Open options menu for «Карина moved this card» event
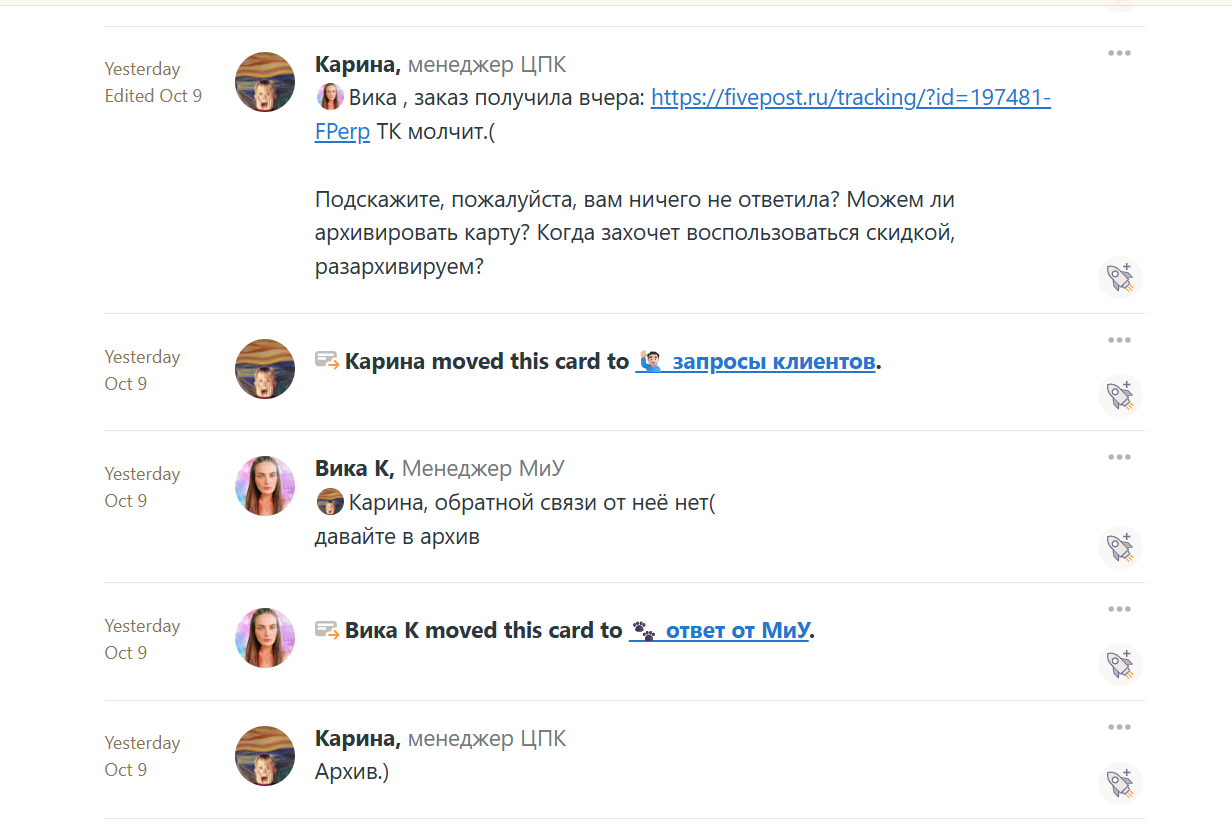 coord(1119,340)
